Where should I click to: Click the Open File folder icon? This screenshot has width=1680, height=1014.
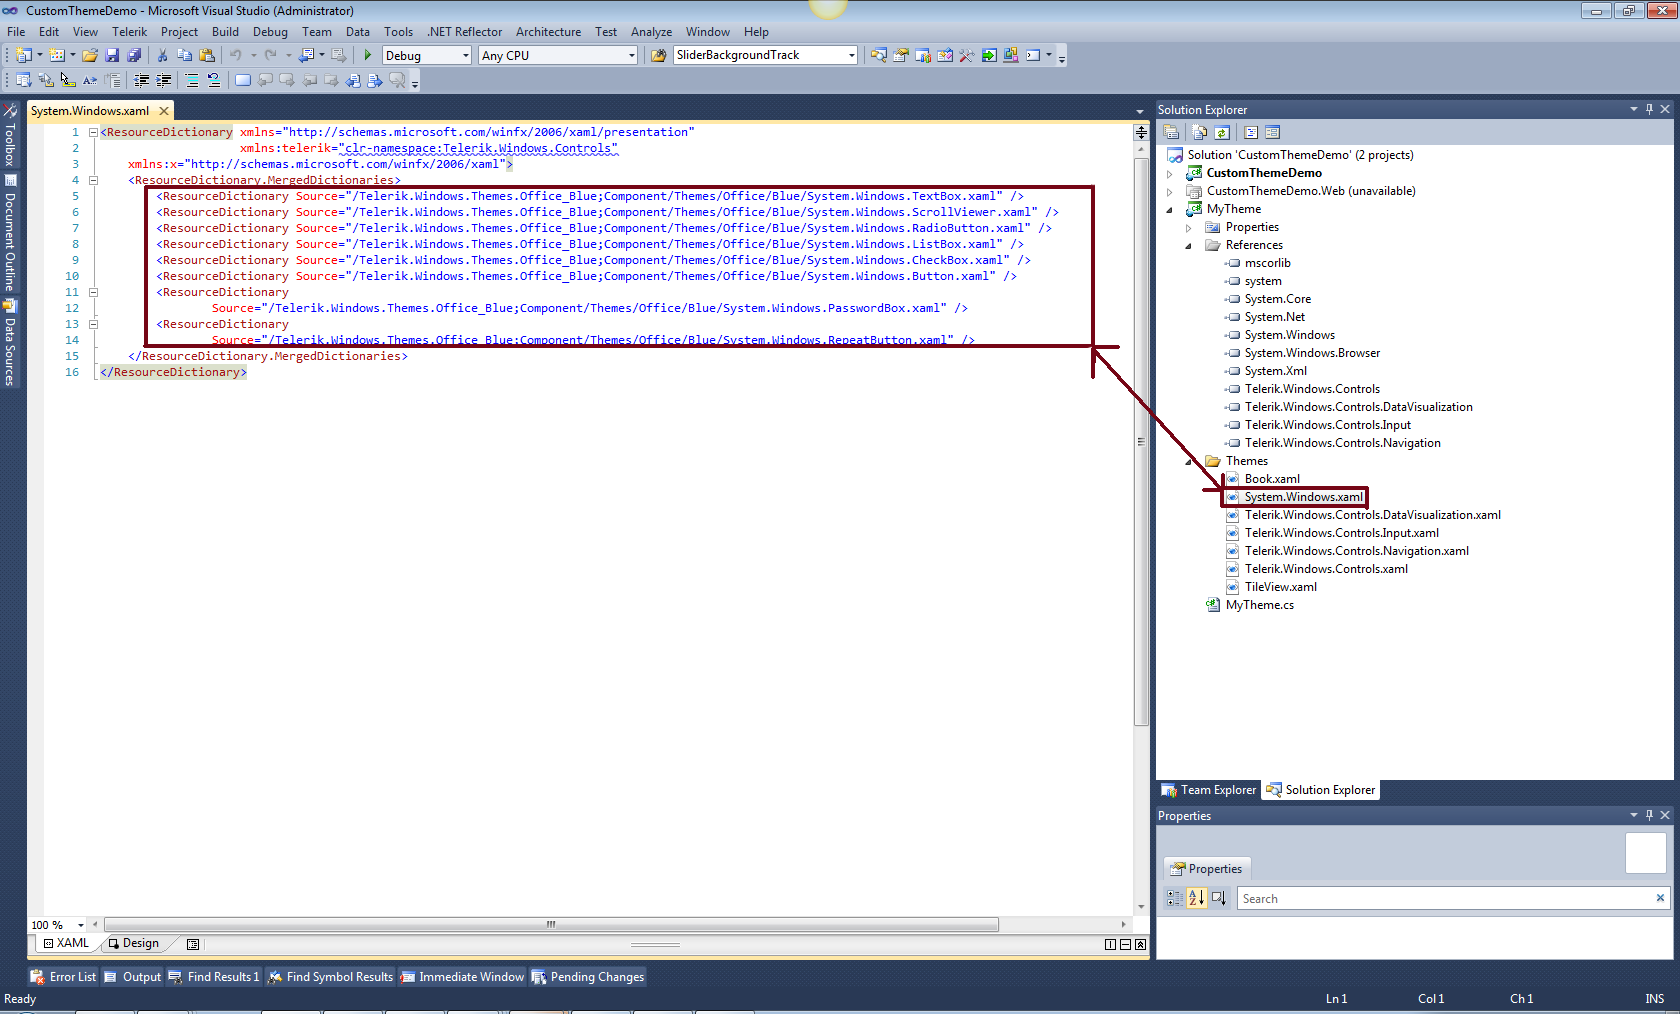[x=90, y=56]
